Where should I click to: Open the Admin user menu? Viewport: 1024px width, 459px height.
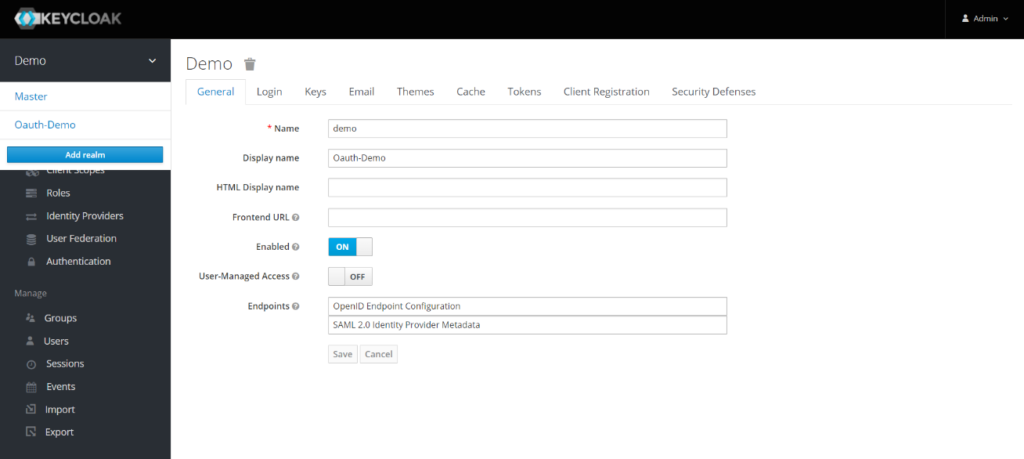coord(984,19)
